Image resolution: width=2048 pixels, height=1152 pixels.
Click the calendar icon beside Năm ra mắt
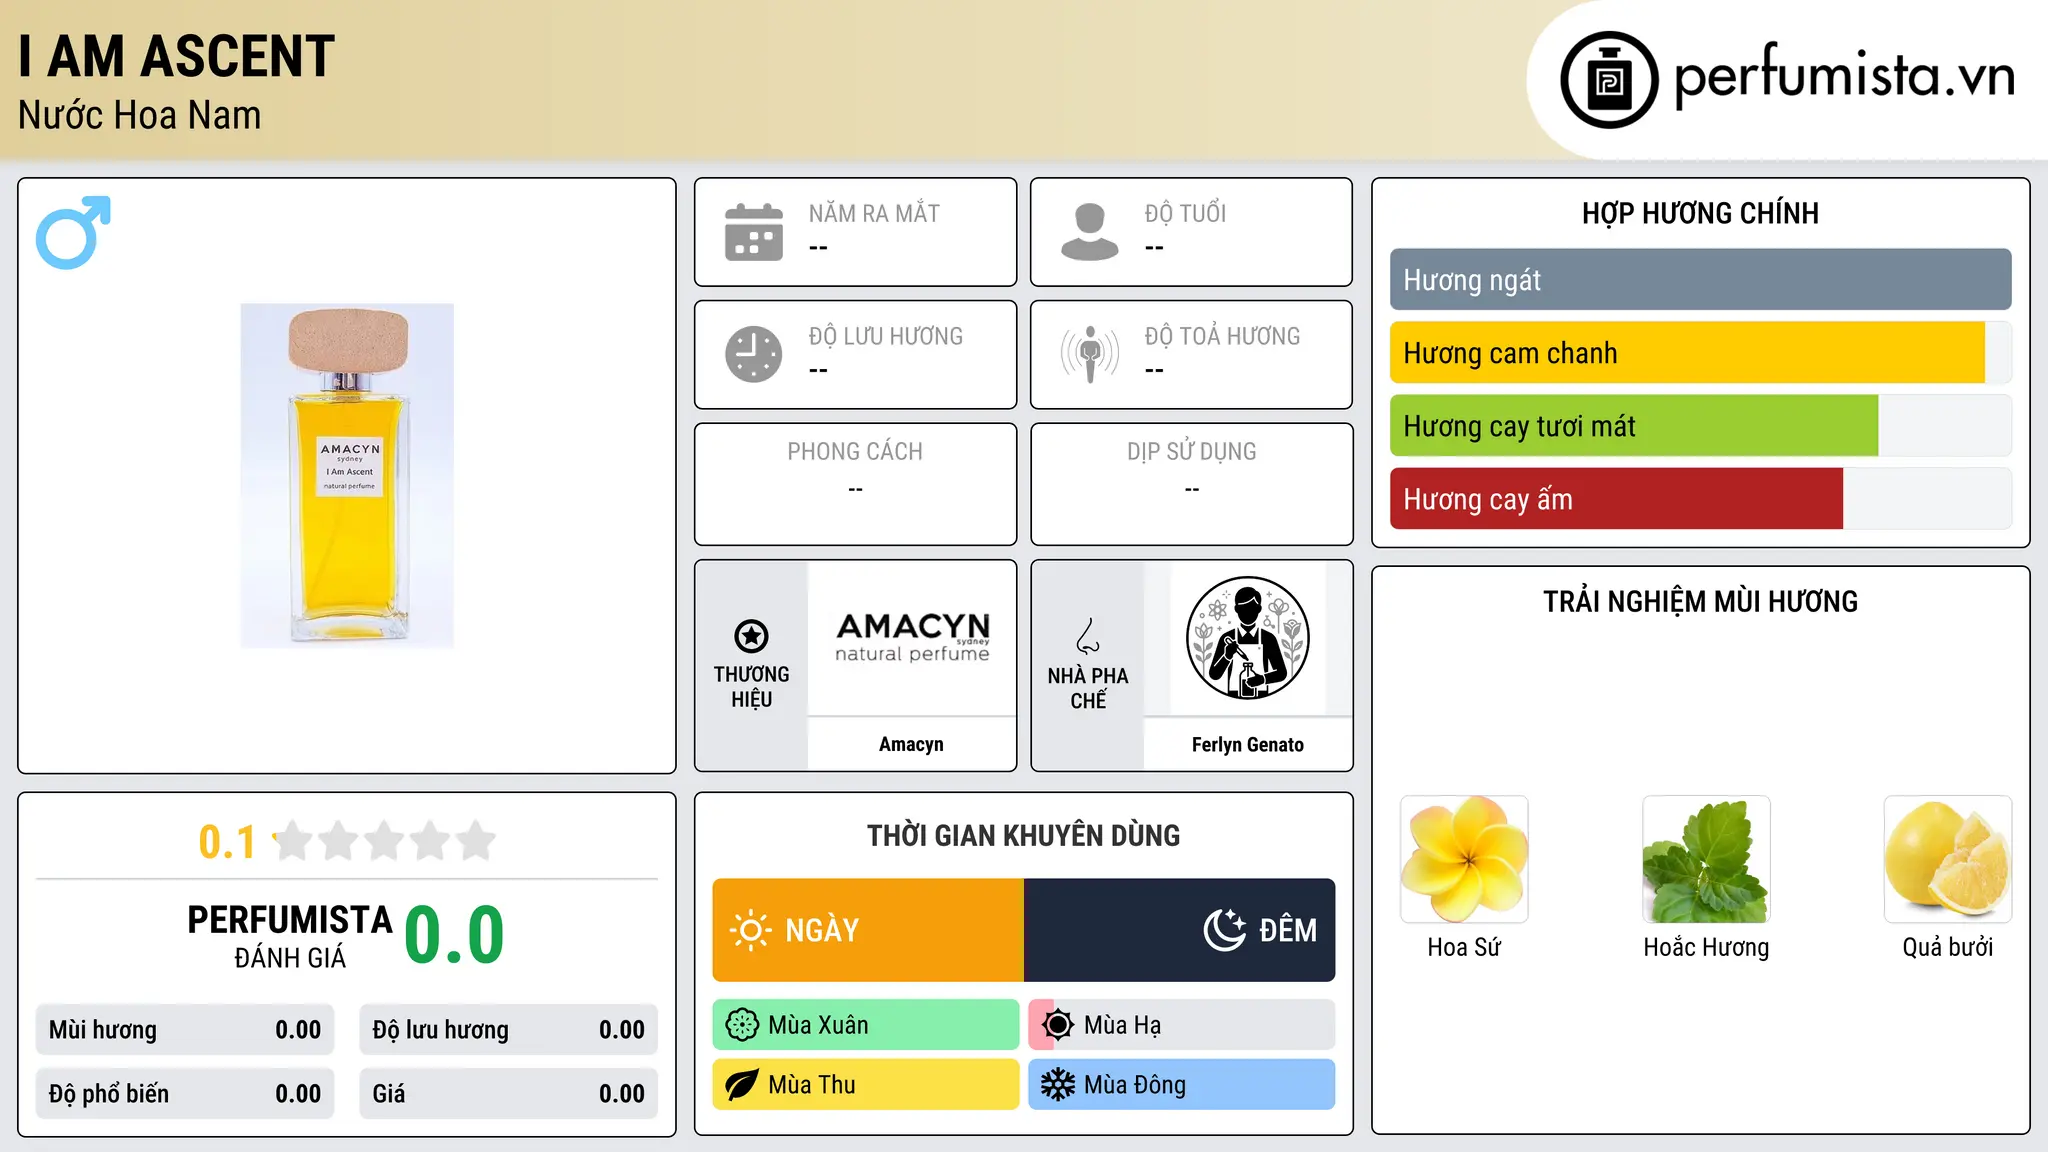click(754, 232)
